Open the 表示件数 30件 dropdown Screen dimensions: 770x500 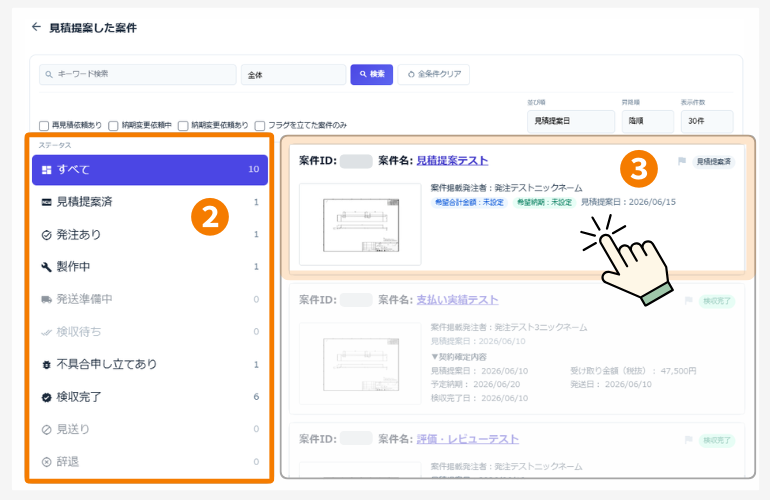[707, 121]
